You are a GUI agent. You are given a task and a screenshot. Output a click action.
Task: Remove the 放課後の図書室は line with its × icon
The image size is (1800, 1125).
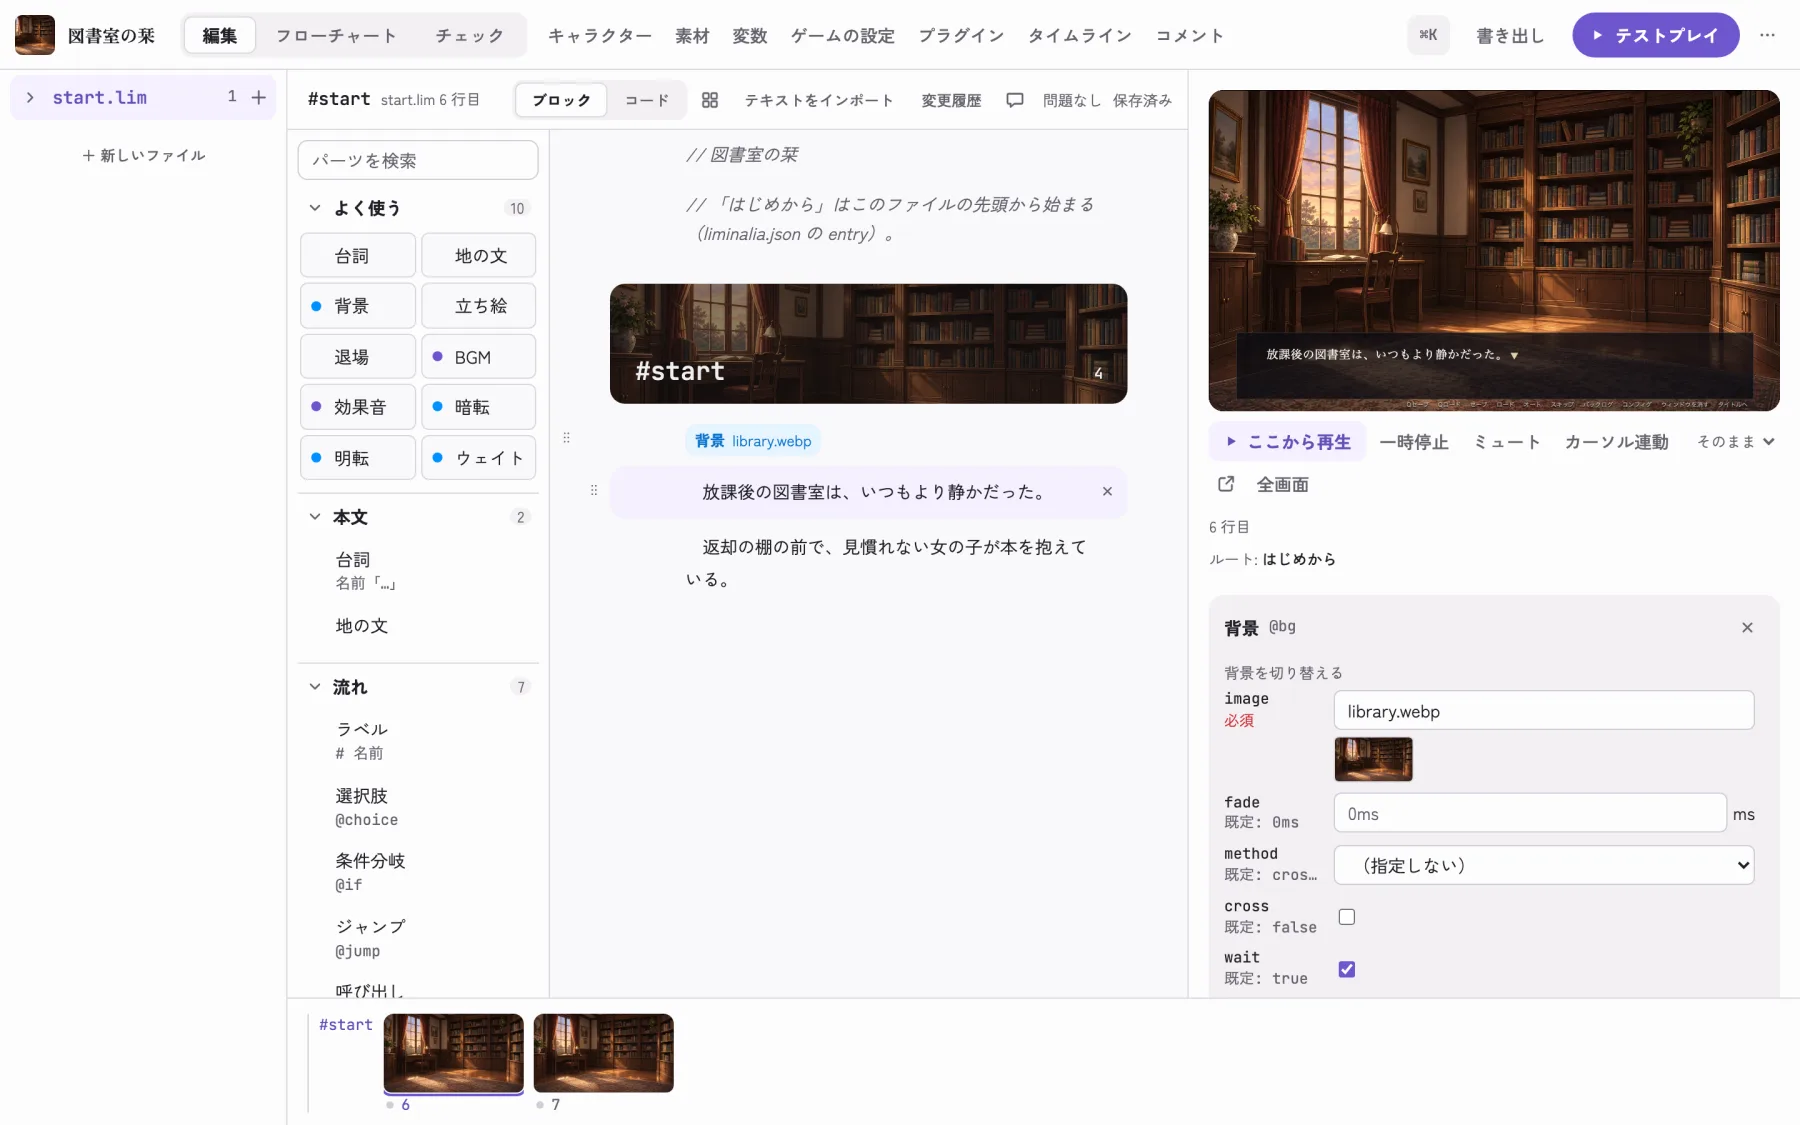pyautogui.click(x=1107, y=491)
